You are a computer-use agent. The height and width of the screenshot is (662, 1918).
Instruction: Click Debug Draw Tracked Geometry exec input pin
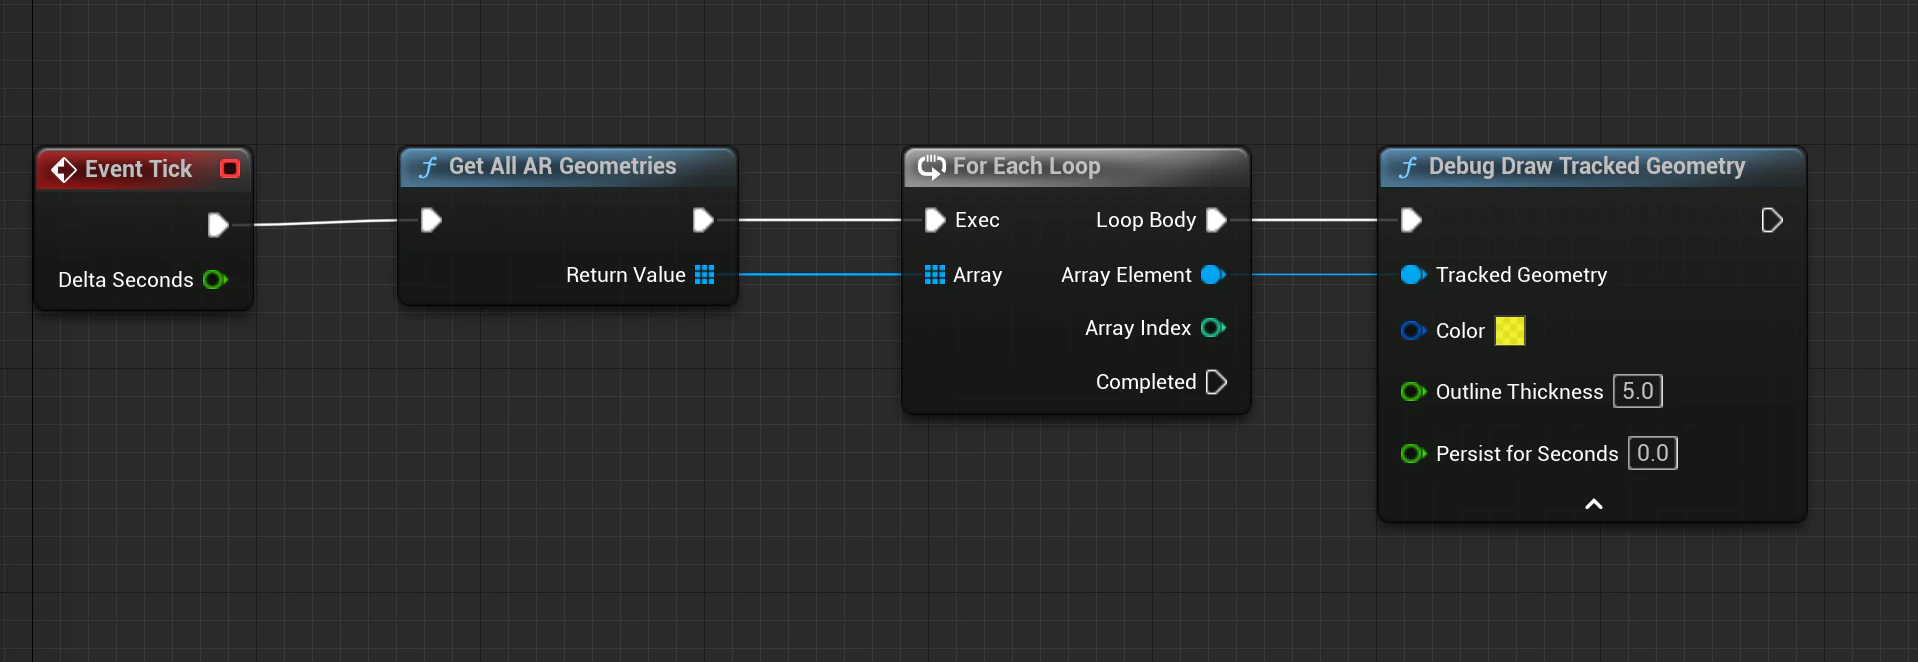[x=1411, y=220]
